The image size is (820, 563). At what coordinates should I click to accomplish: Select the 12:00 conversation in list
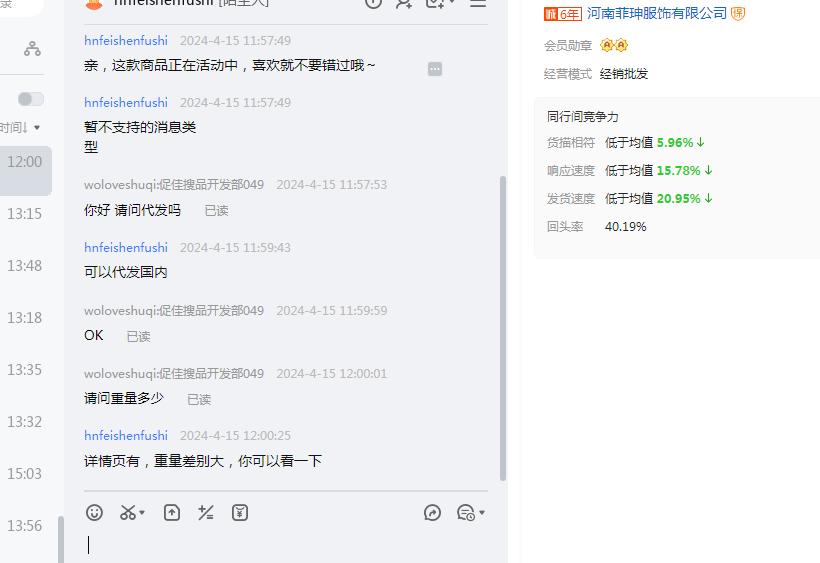(x=25, y=162)
